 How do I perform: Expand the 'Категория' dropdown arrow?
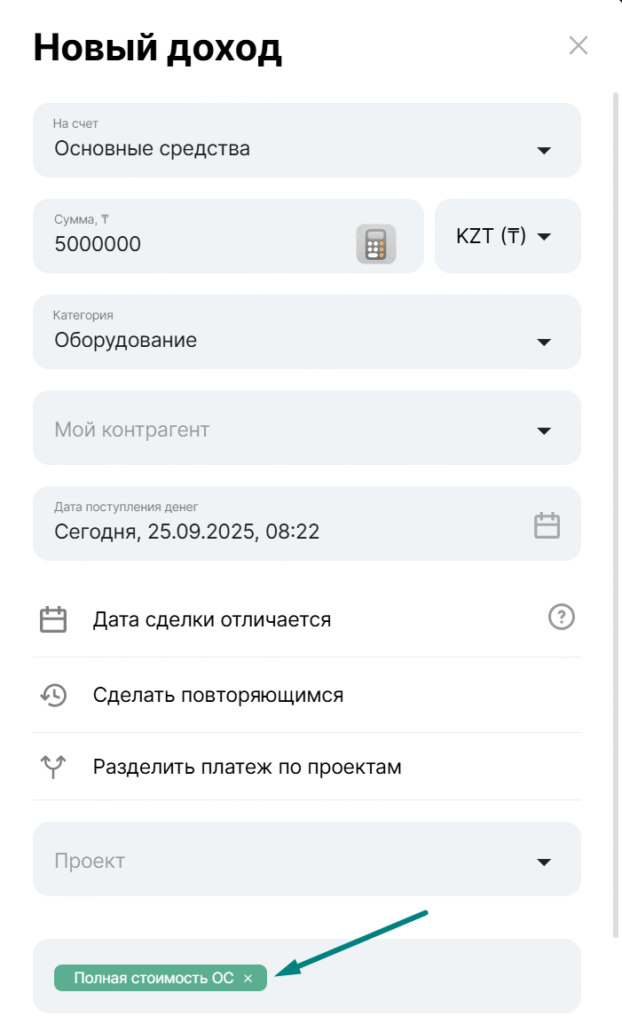544,342
